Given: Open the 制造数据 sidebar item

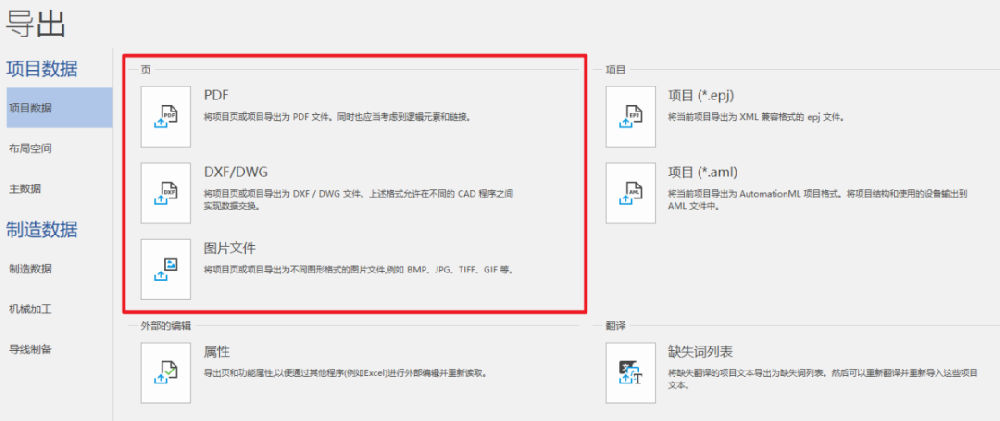Looking at the screenshot, I should 30,269.
